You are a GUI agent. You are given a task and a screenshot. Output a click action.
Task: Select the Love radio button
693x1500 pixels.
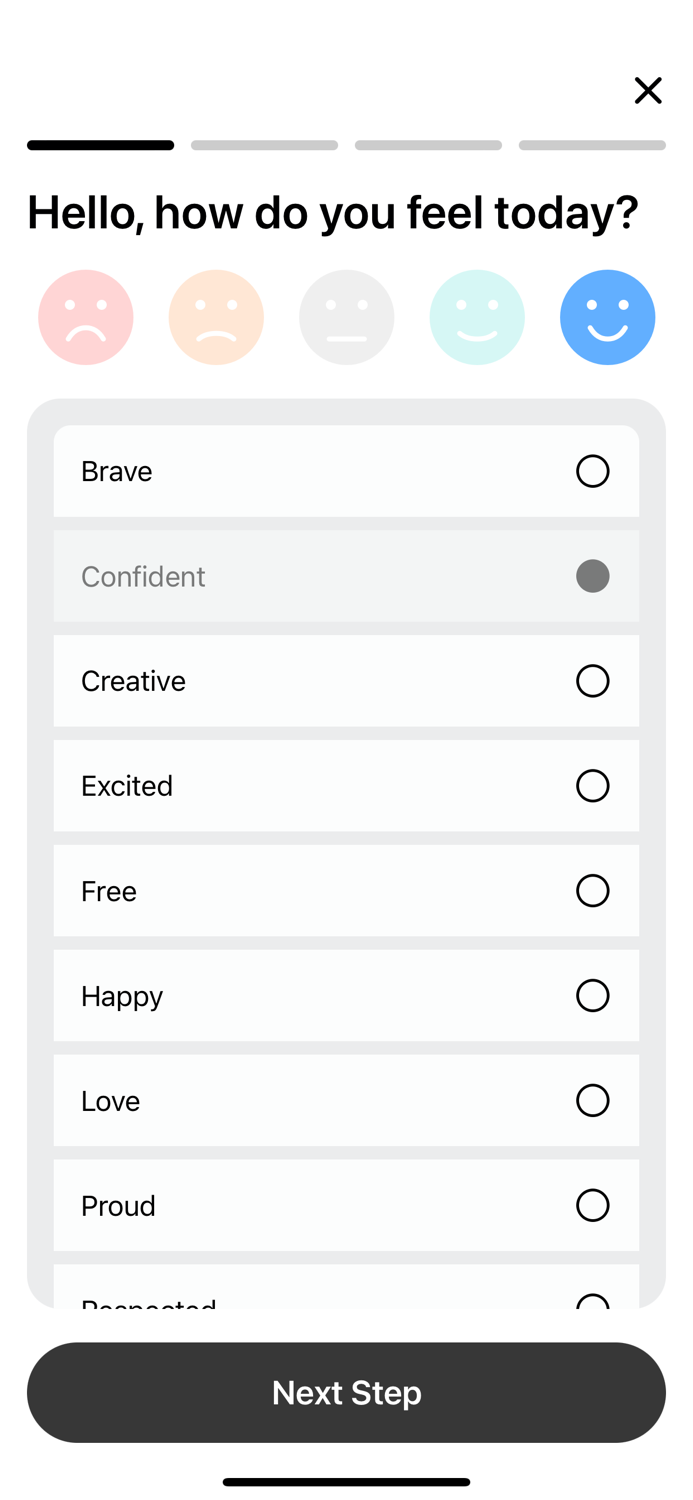(592, 1100)
